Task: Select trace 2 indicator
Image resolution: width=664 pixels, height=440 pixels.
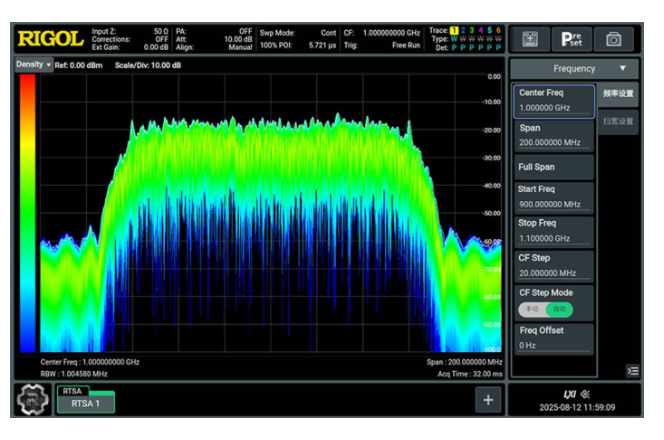Action: click(463, 30)
